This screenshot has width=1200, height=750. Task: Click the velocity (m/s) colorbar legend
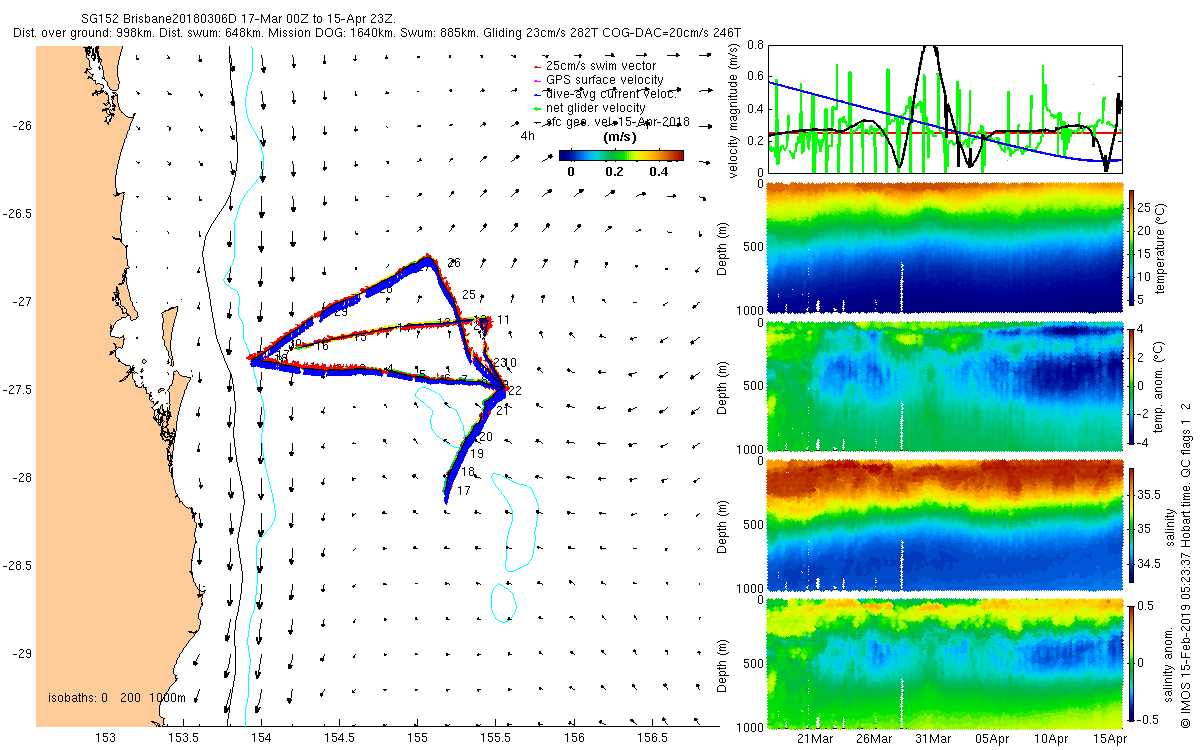click(x=621, y=155)
